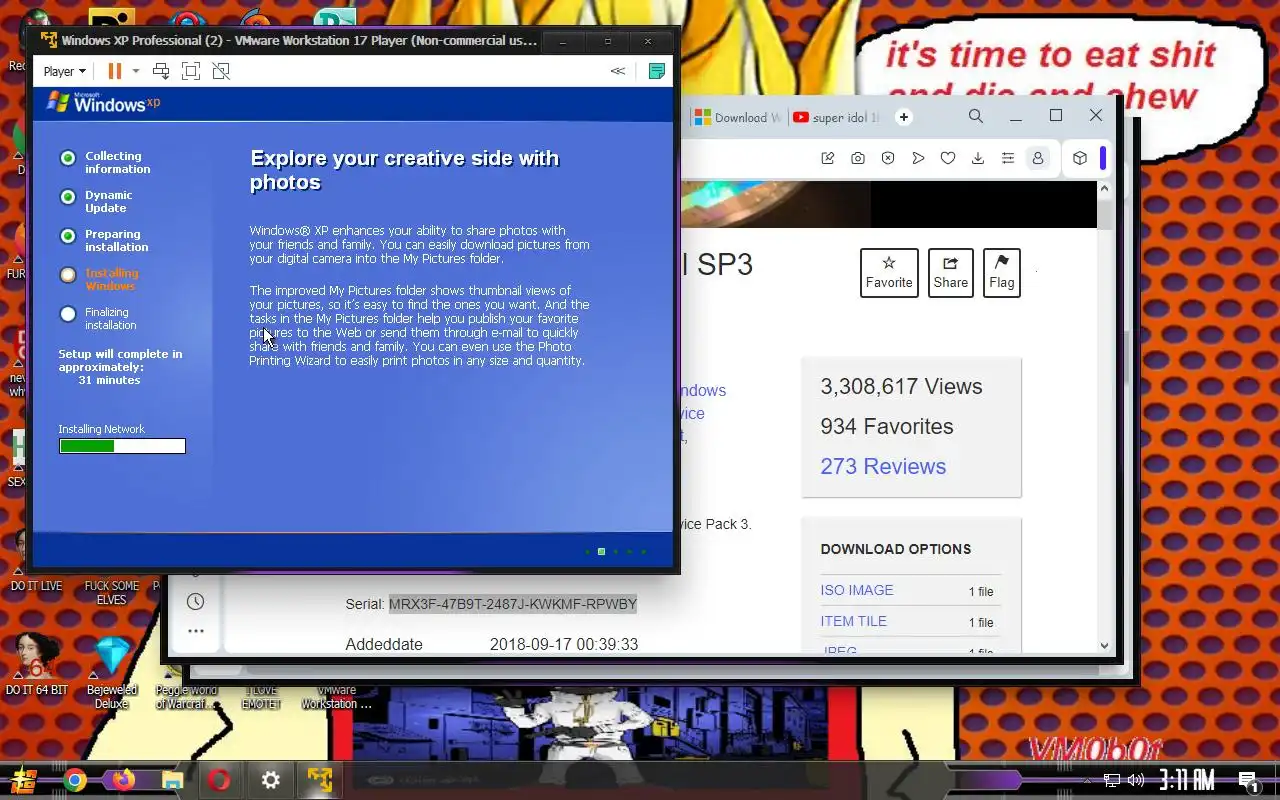The height and width of the screenshot is (800, 1280).
Task: Show hidden system tray icons chevron
Action: 1090,780
